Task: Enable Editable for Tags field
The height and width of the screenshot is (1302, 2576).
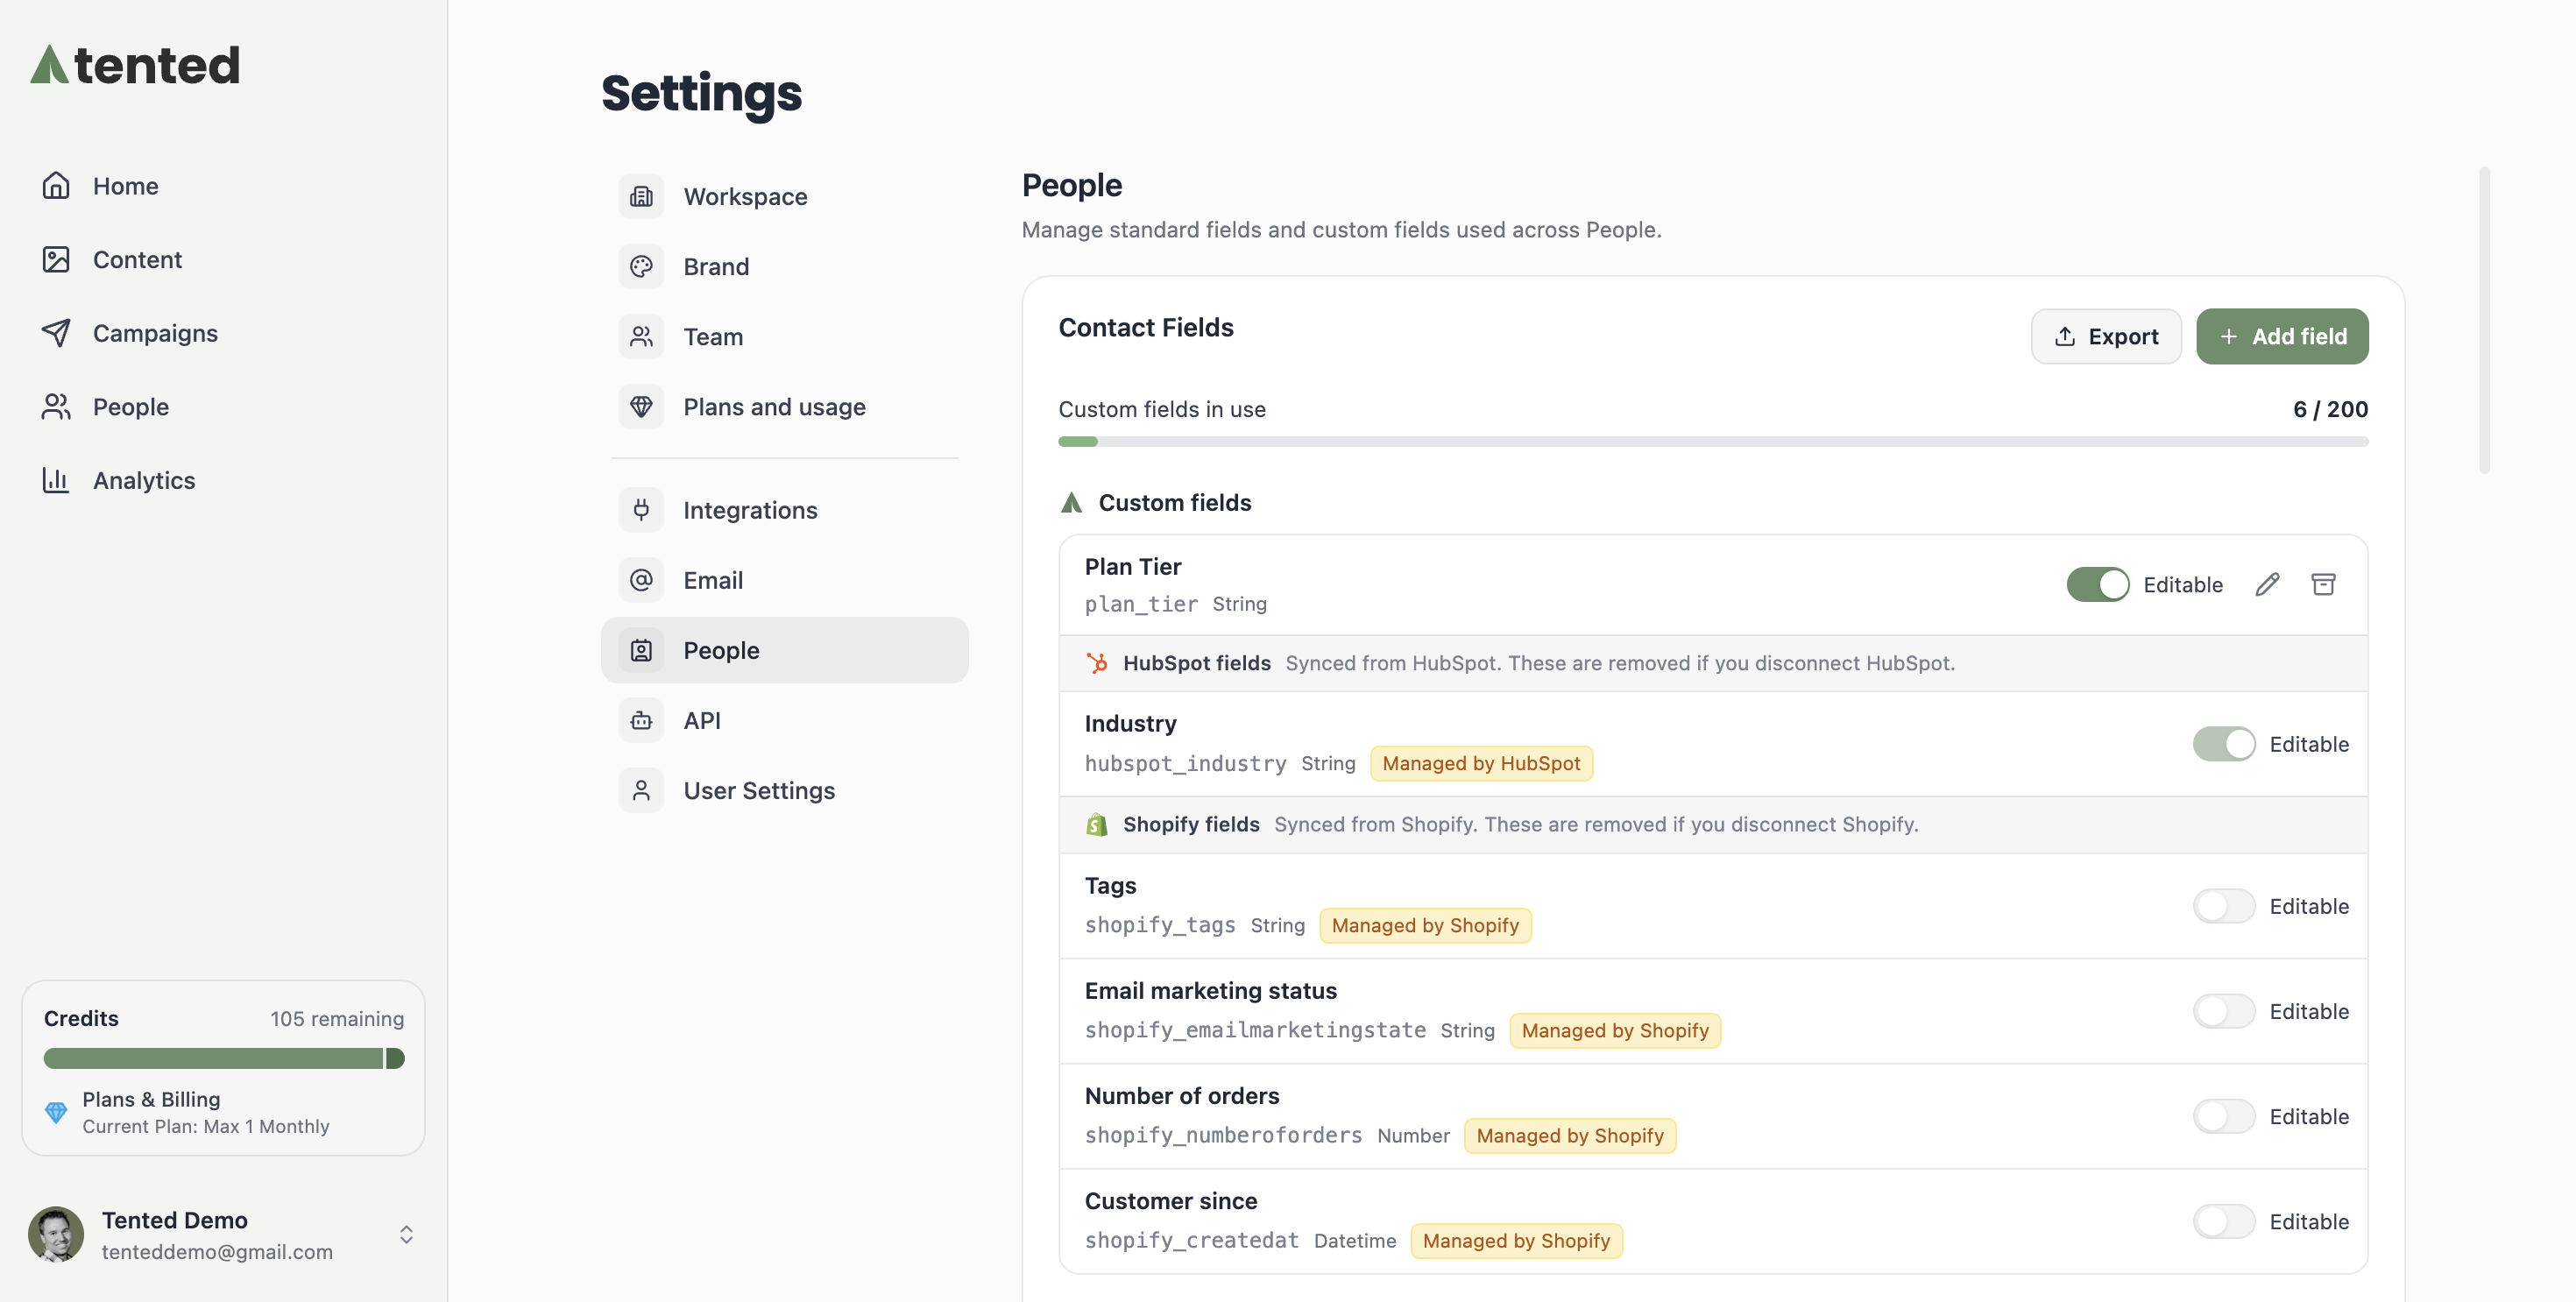Action: [2224, 906]
